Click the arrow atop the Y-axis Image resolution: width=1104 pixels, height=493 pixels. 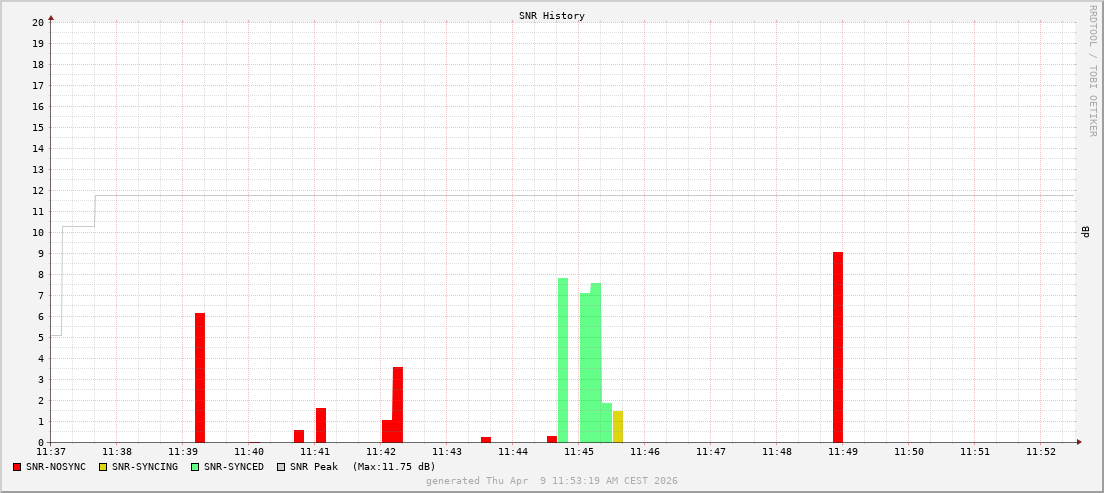(51, 17)
